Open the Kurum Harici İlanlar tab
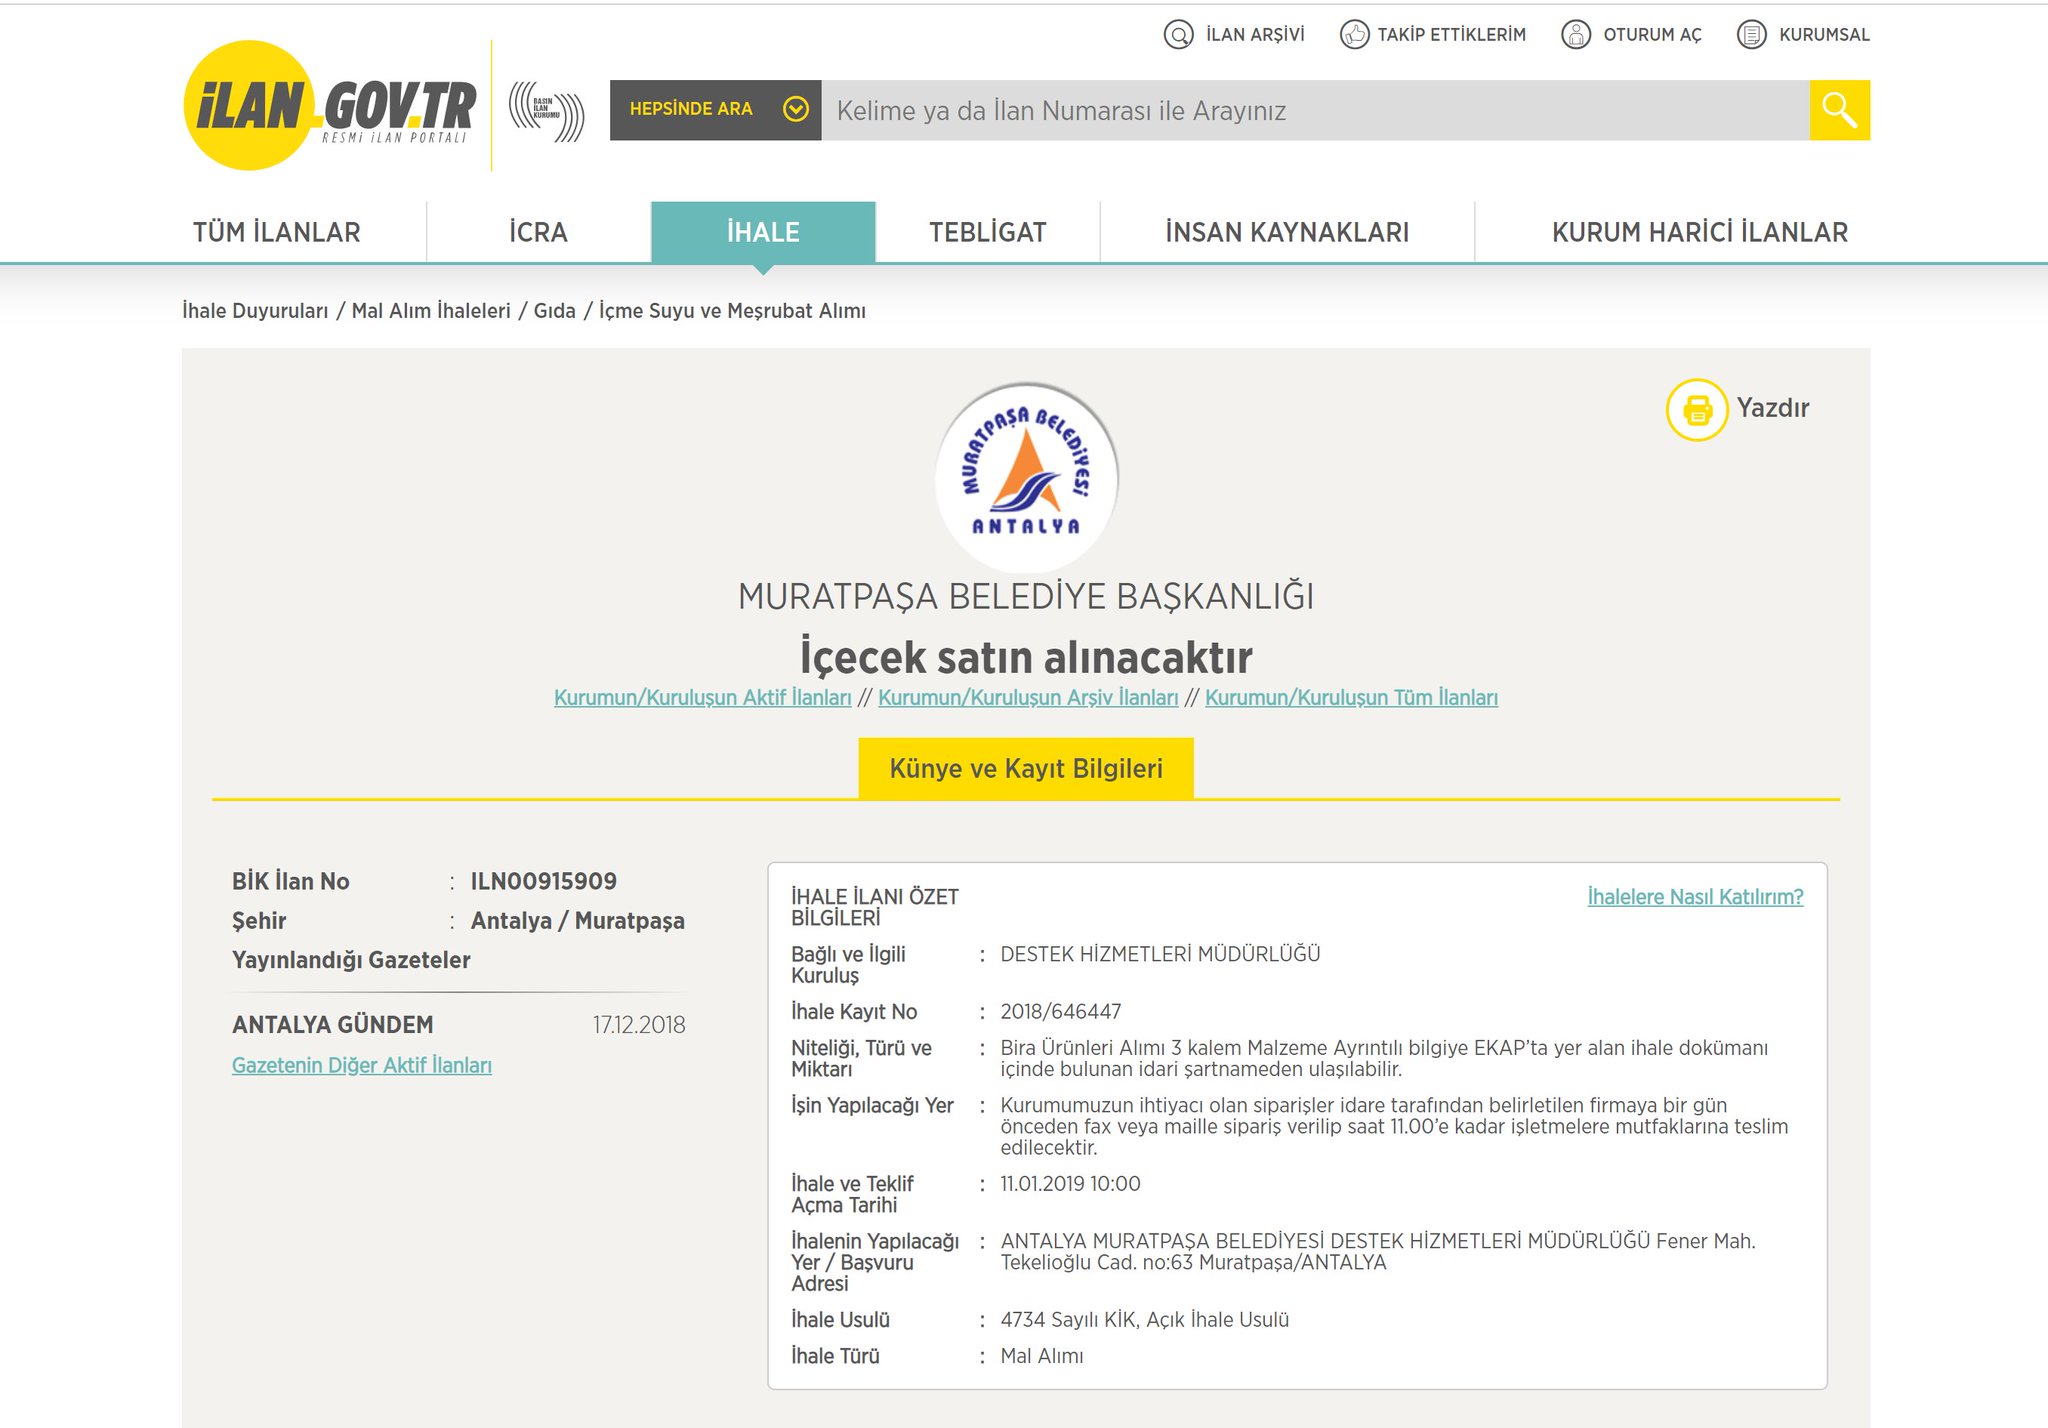Viewport: 2048px width, 1428px height. pyautogui.click(x=1699, y=232)
